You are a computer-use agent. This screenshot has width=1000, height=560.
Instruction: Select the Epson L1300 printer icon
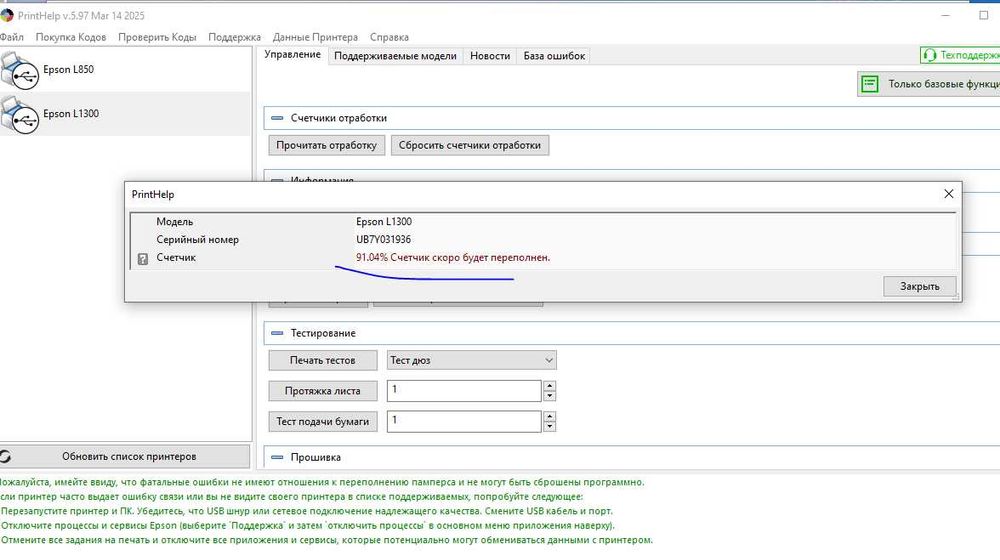(x=20, y=115)
